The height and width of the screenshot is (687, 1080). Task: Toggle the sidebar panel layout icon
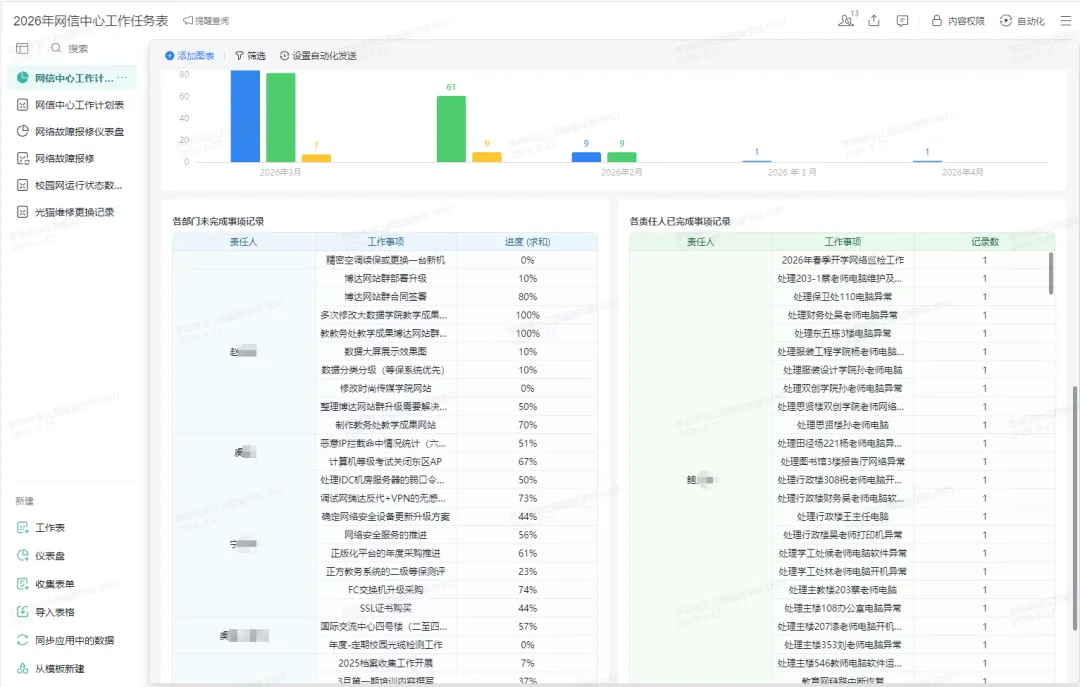22,48
